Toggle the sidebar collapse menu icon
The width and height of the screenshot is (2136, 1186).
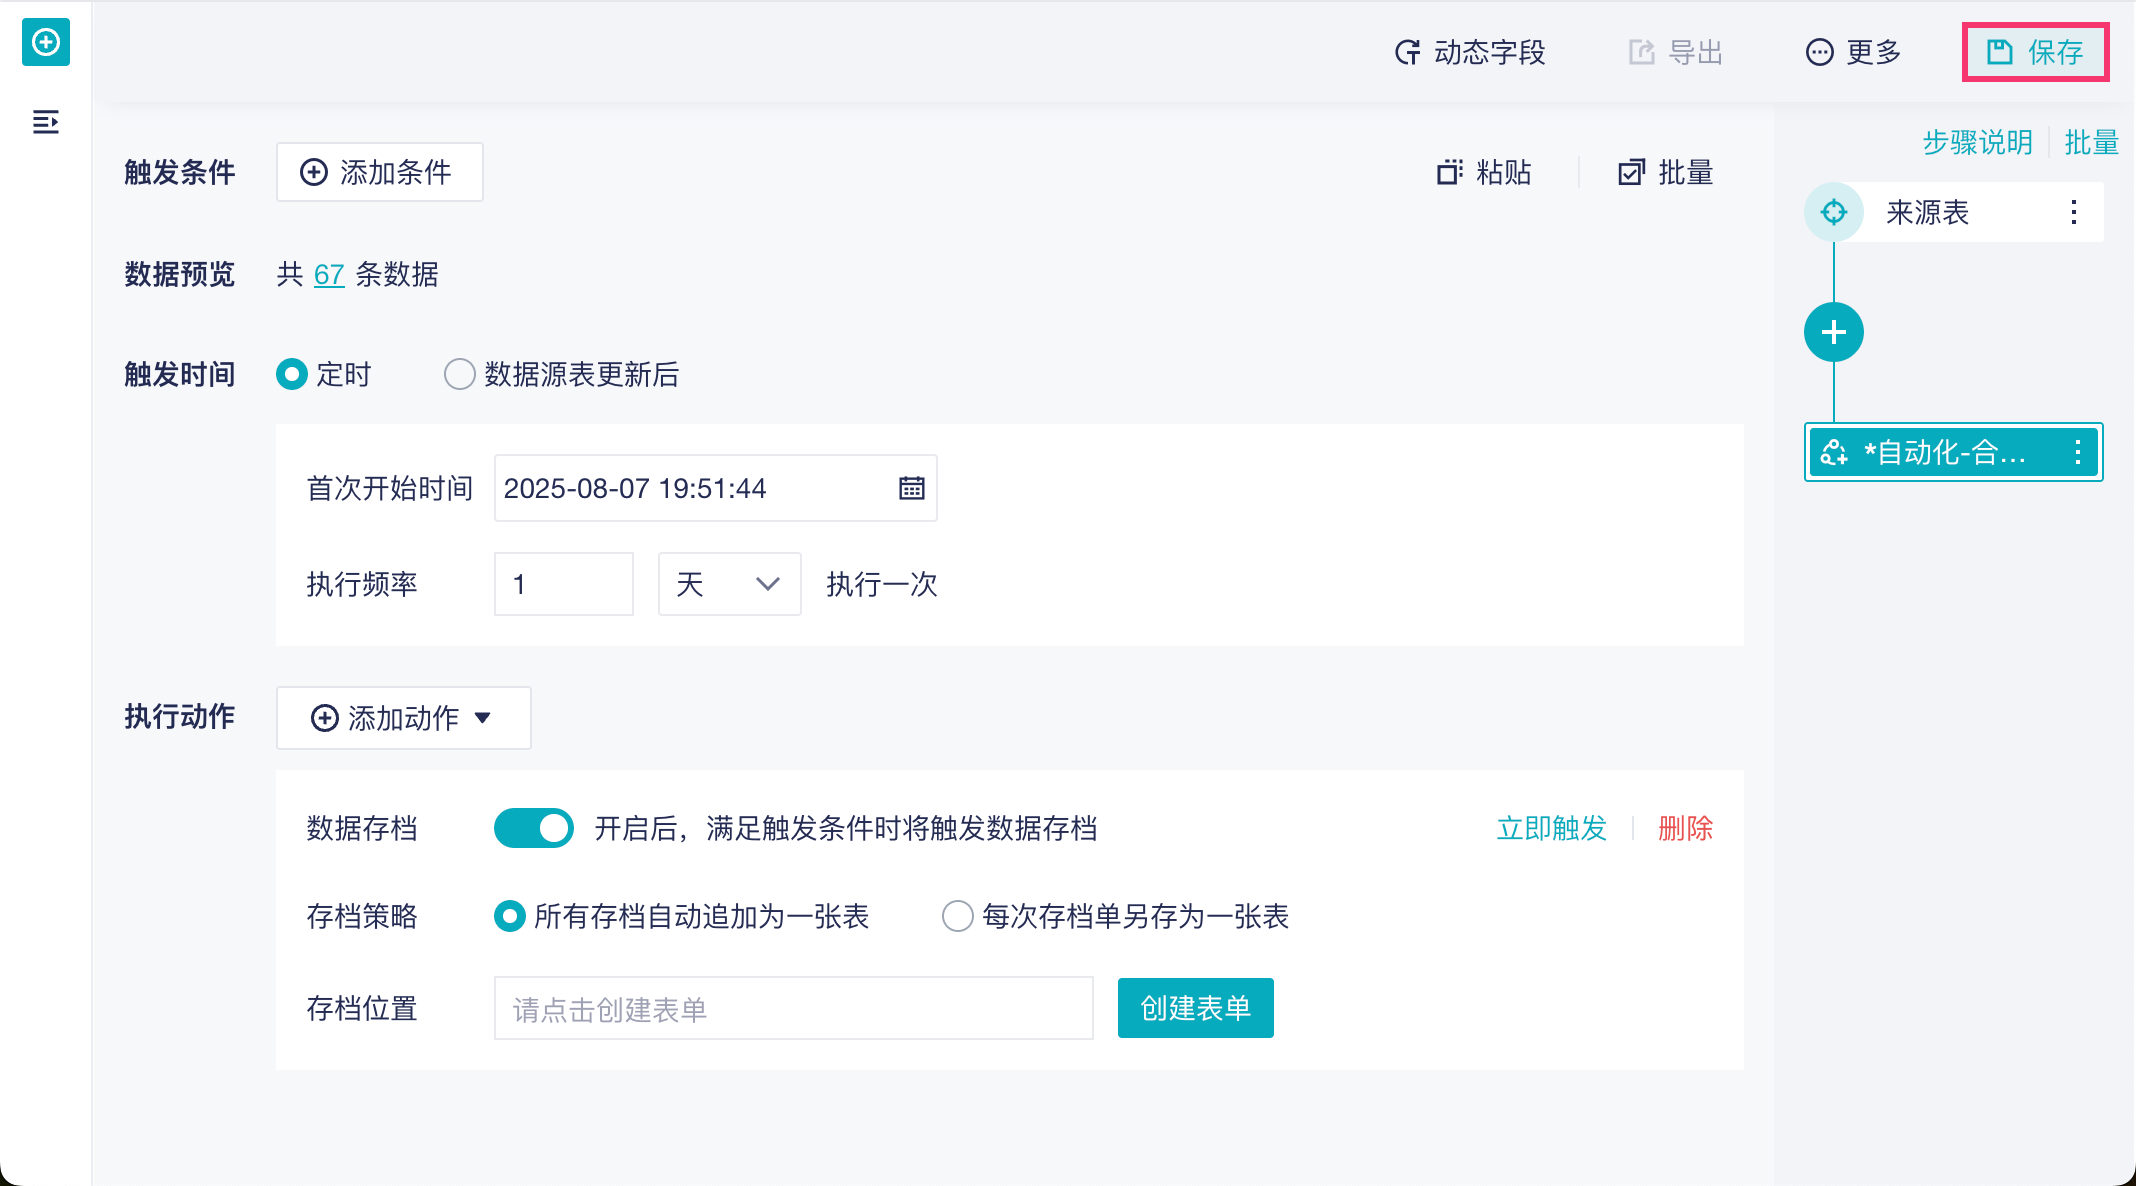(46, 122)
